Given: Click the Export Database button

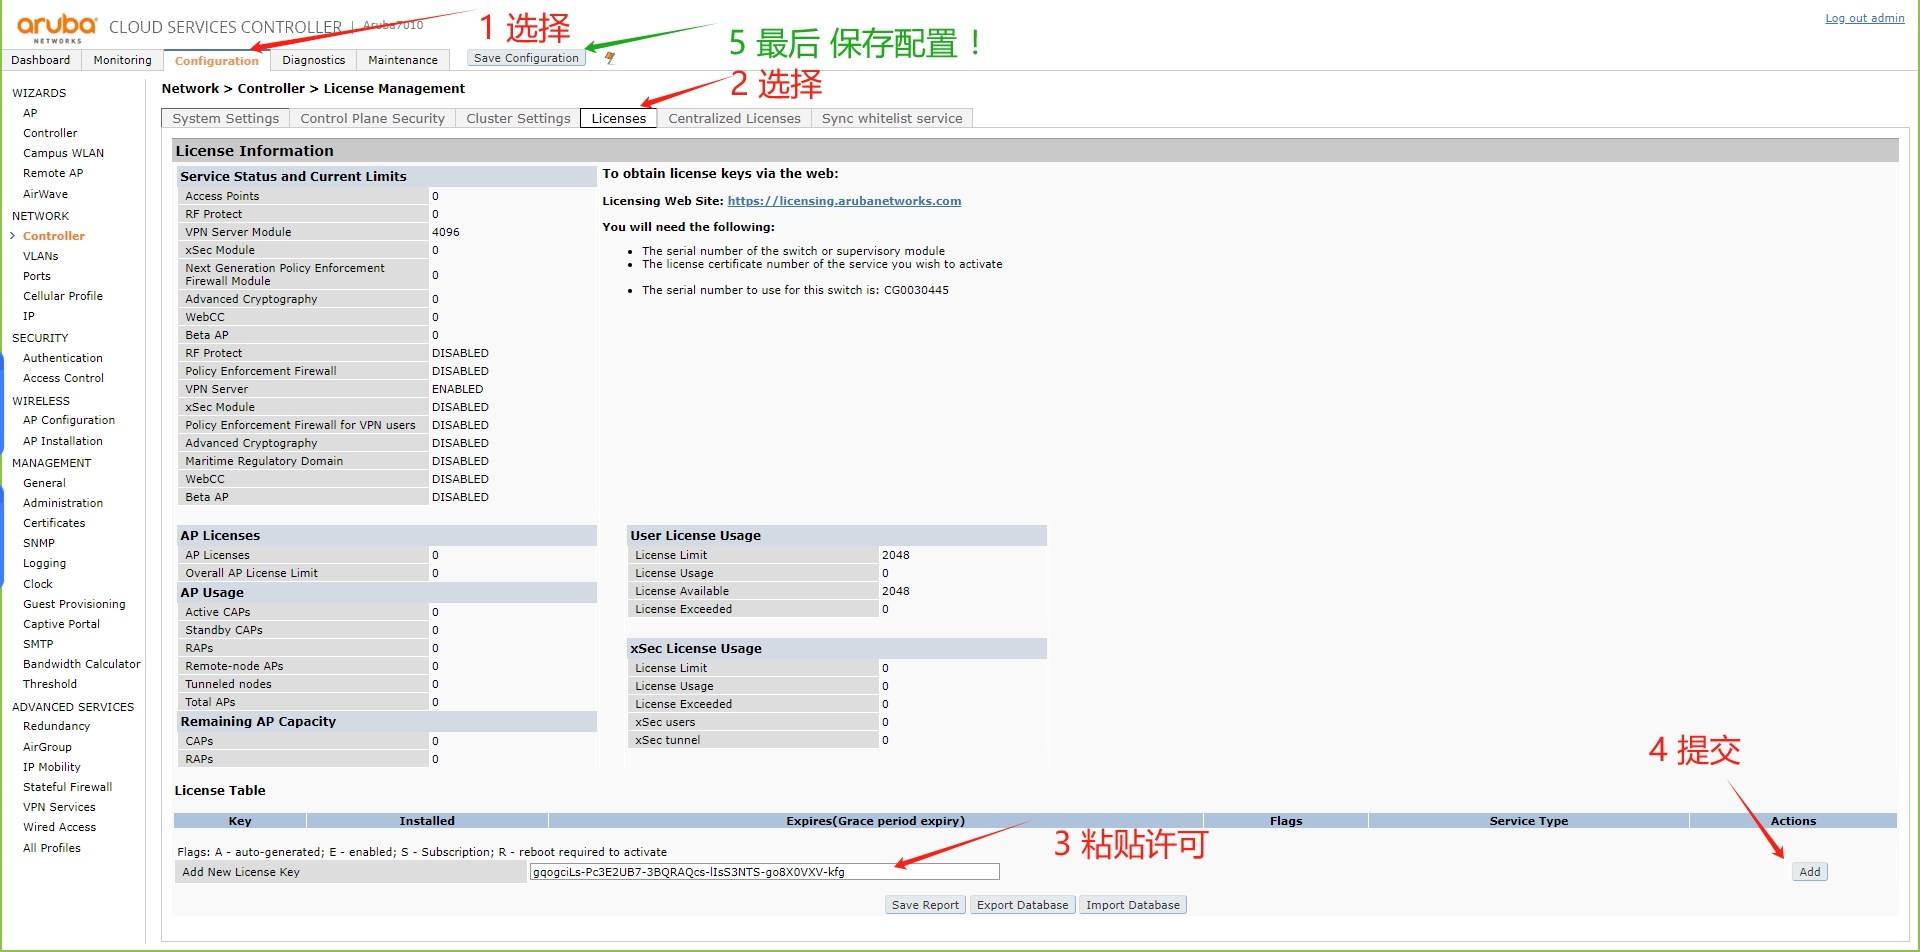Looking at the screenshot, I should coord(1022,905).
